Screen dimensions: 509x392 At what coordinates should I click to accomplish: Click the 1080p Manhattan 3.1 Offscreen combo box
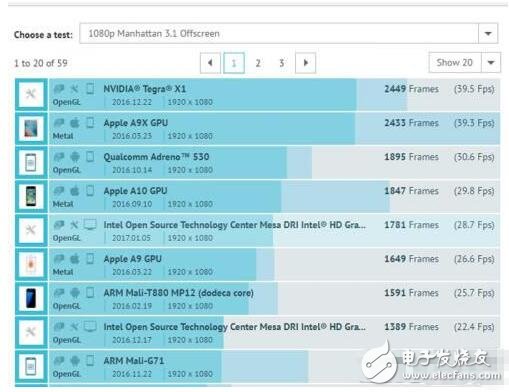point(288,33)
